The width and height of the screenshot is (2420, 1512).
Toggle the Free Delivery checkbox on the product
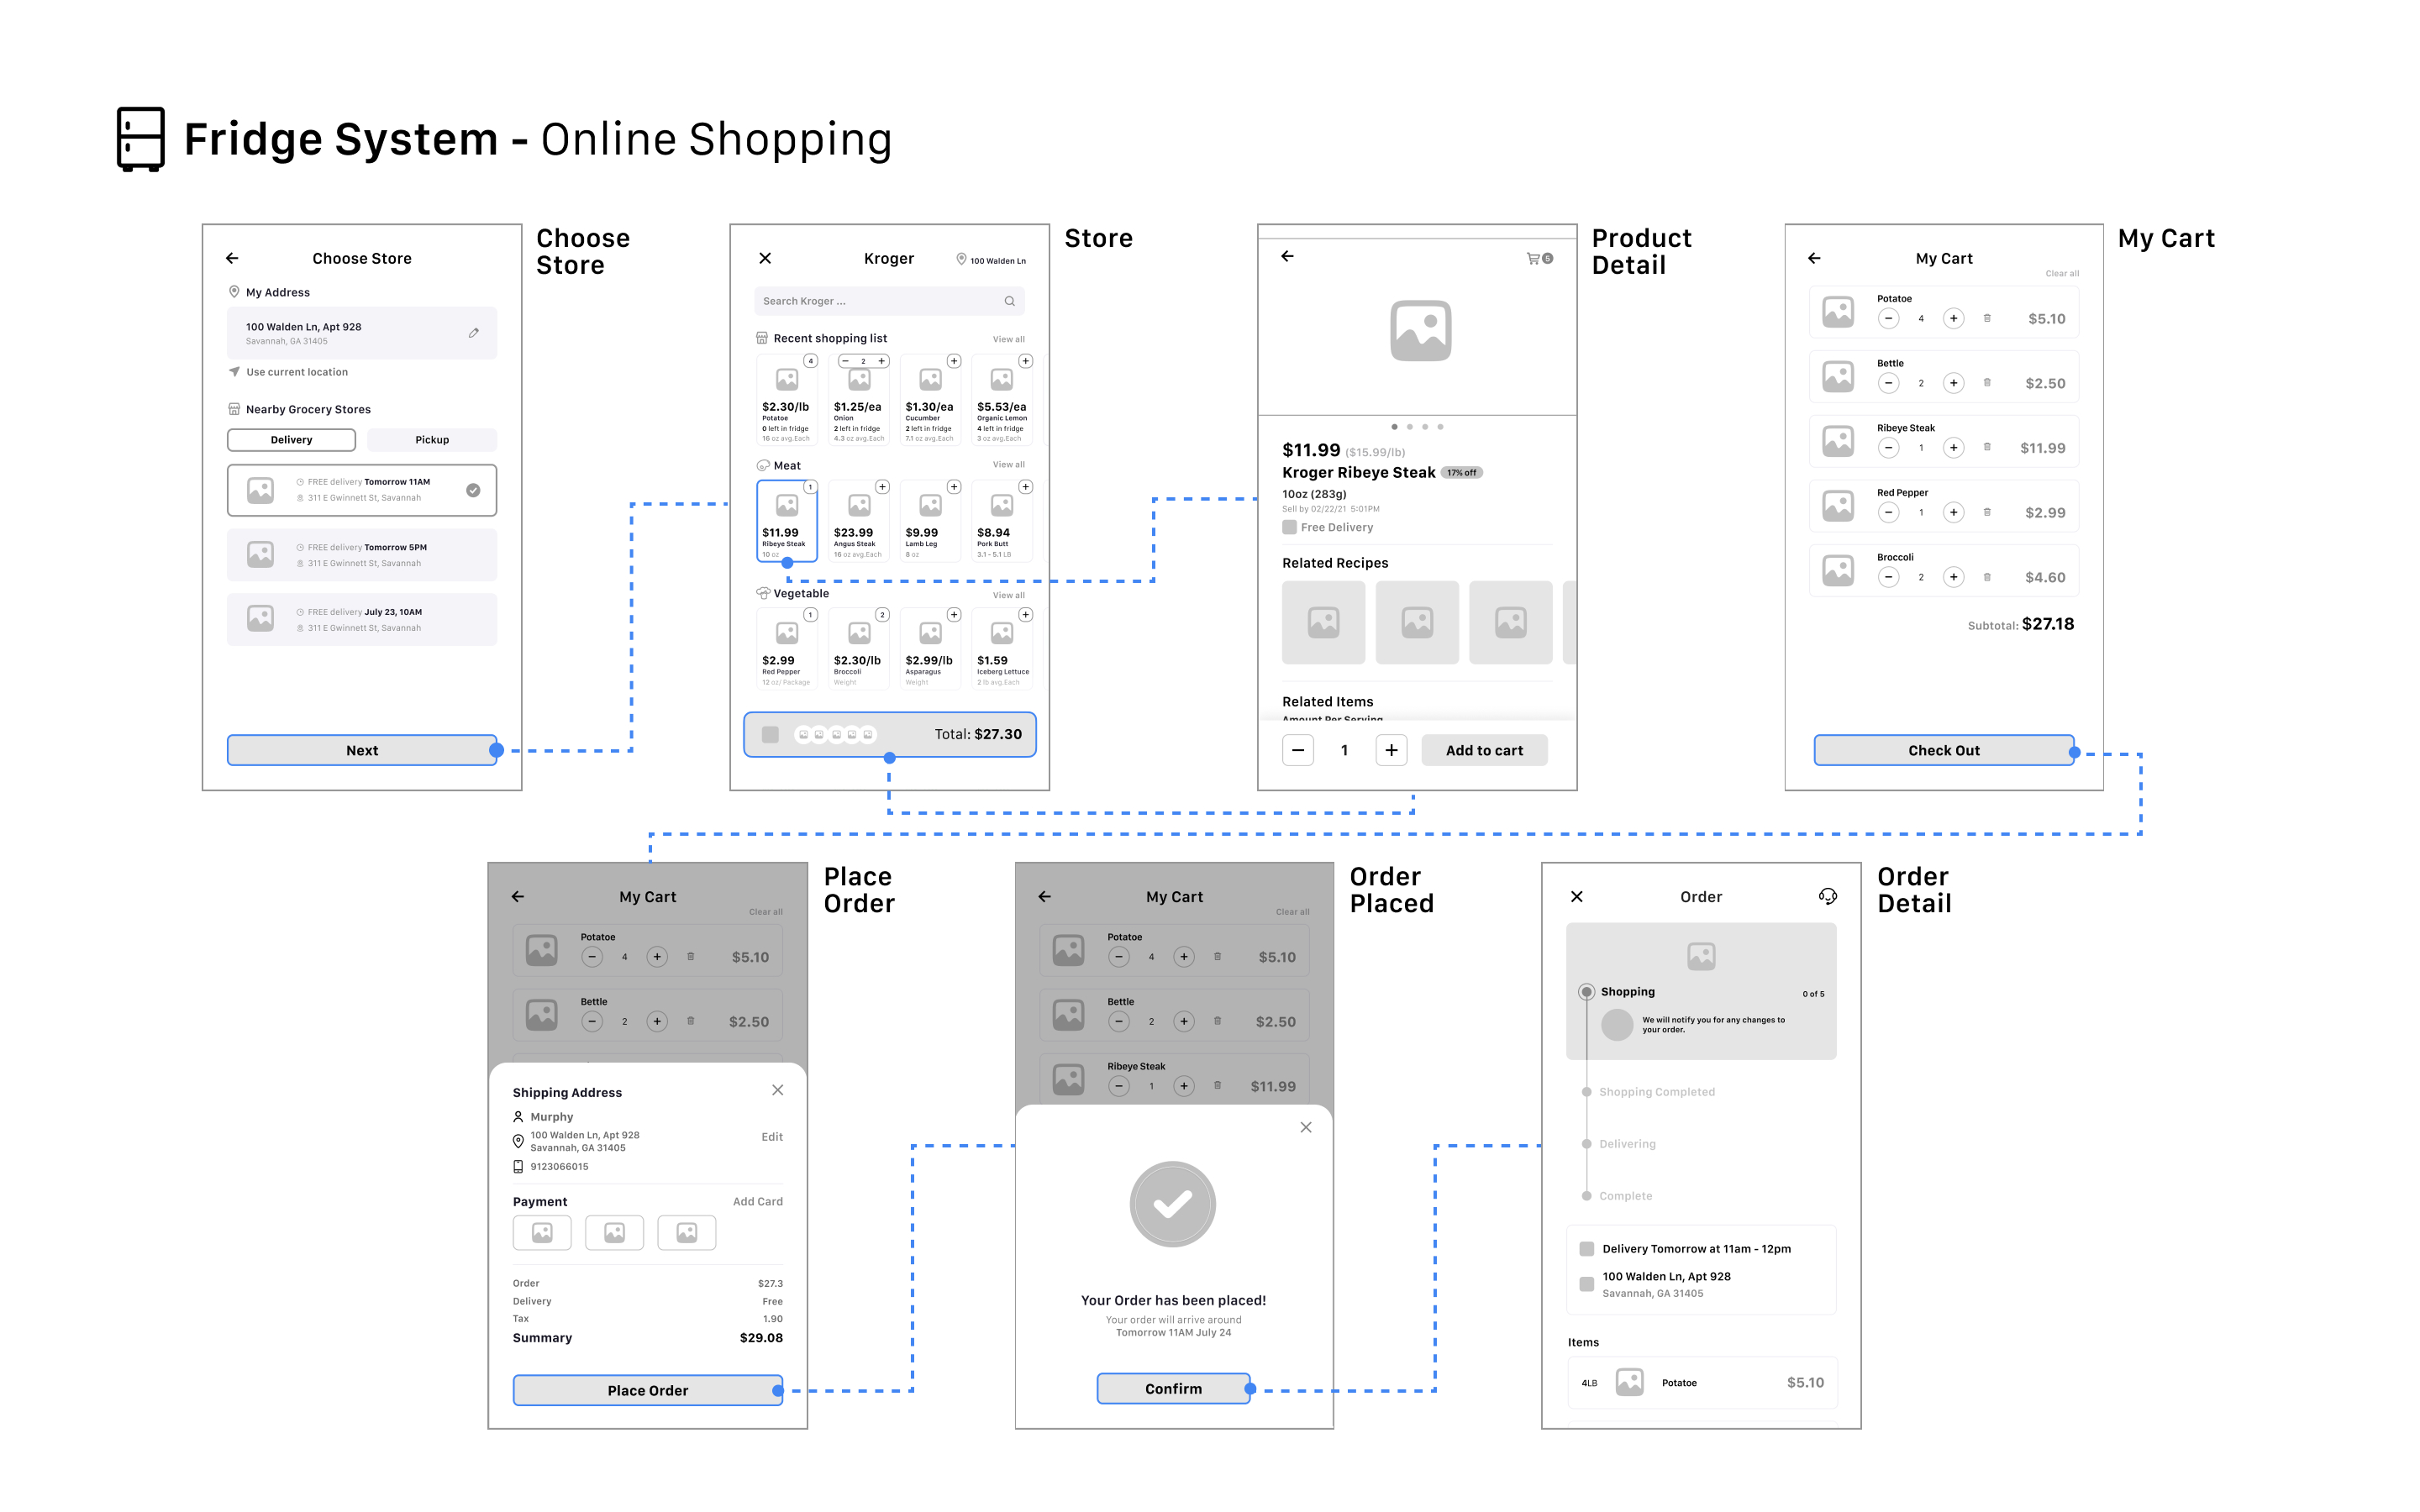(x=1289, y=527)
